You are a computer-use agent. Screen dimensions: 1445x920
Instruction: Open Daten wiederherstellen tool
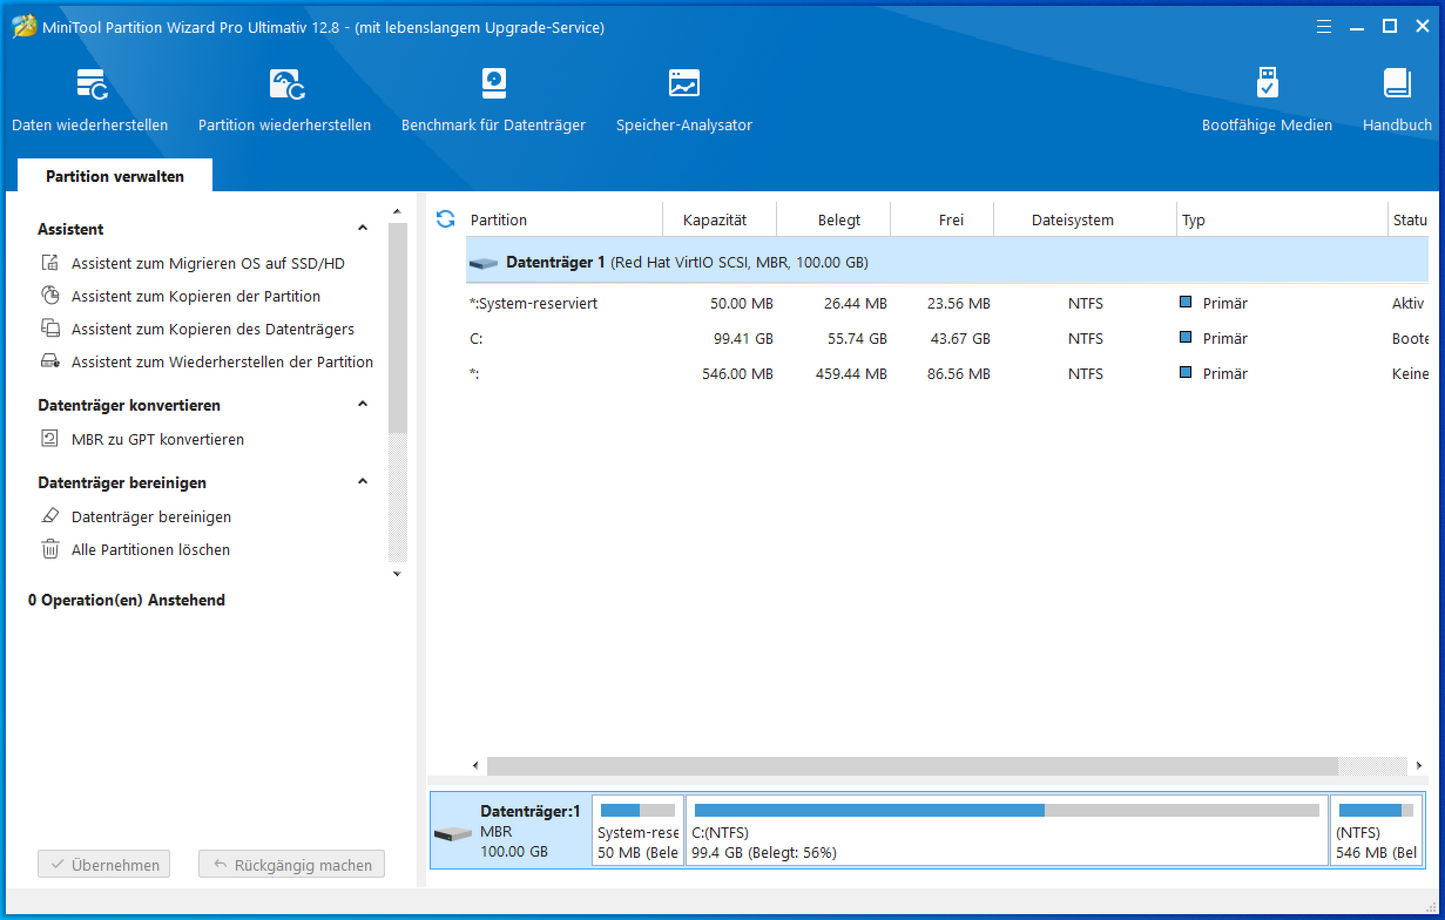[90, 100]
